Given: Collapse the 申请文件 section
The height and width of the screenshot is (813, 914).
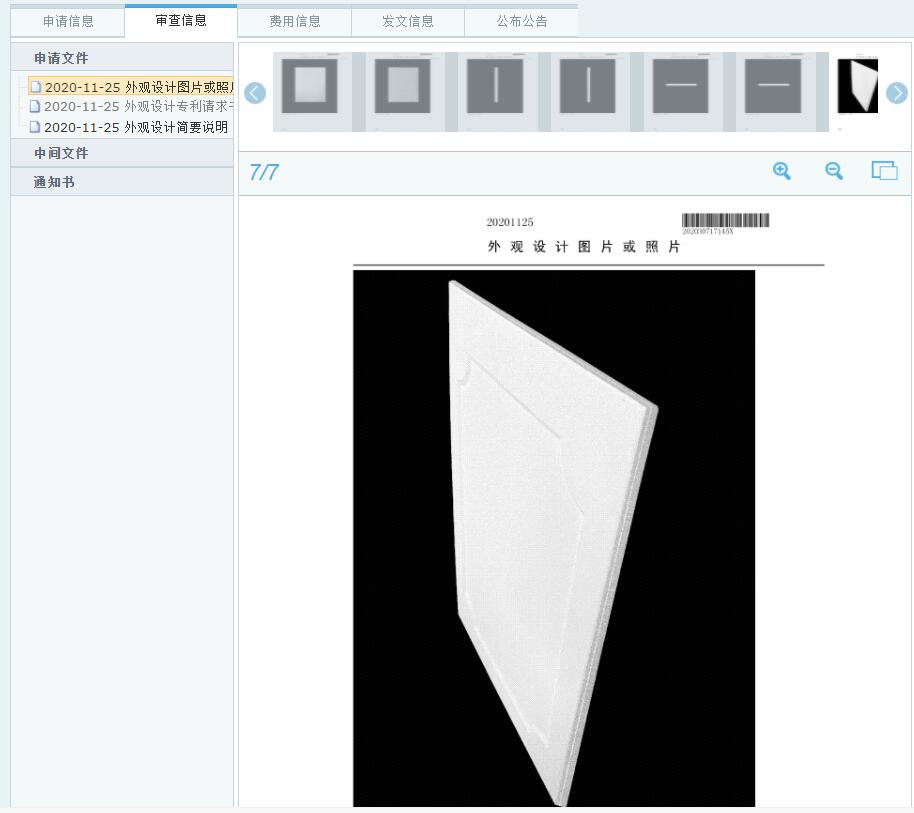Looking at the screenshot, I should (x=61, y=58).
